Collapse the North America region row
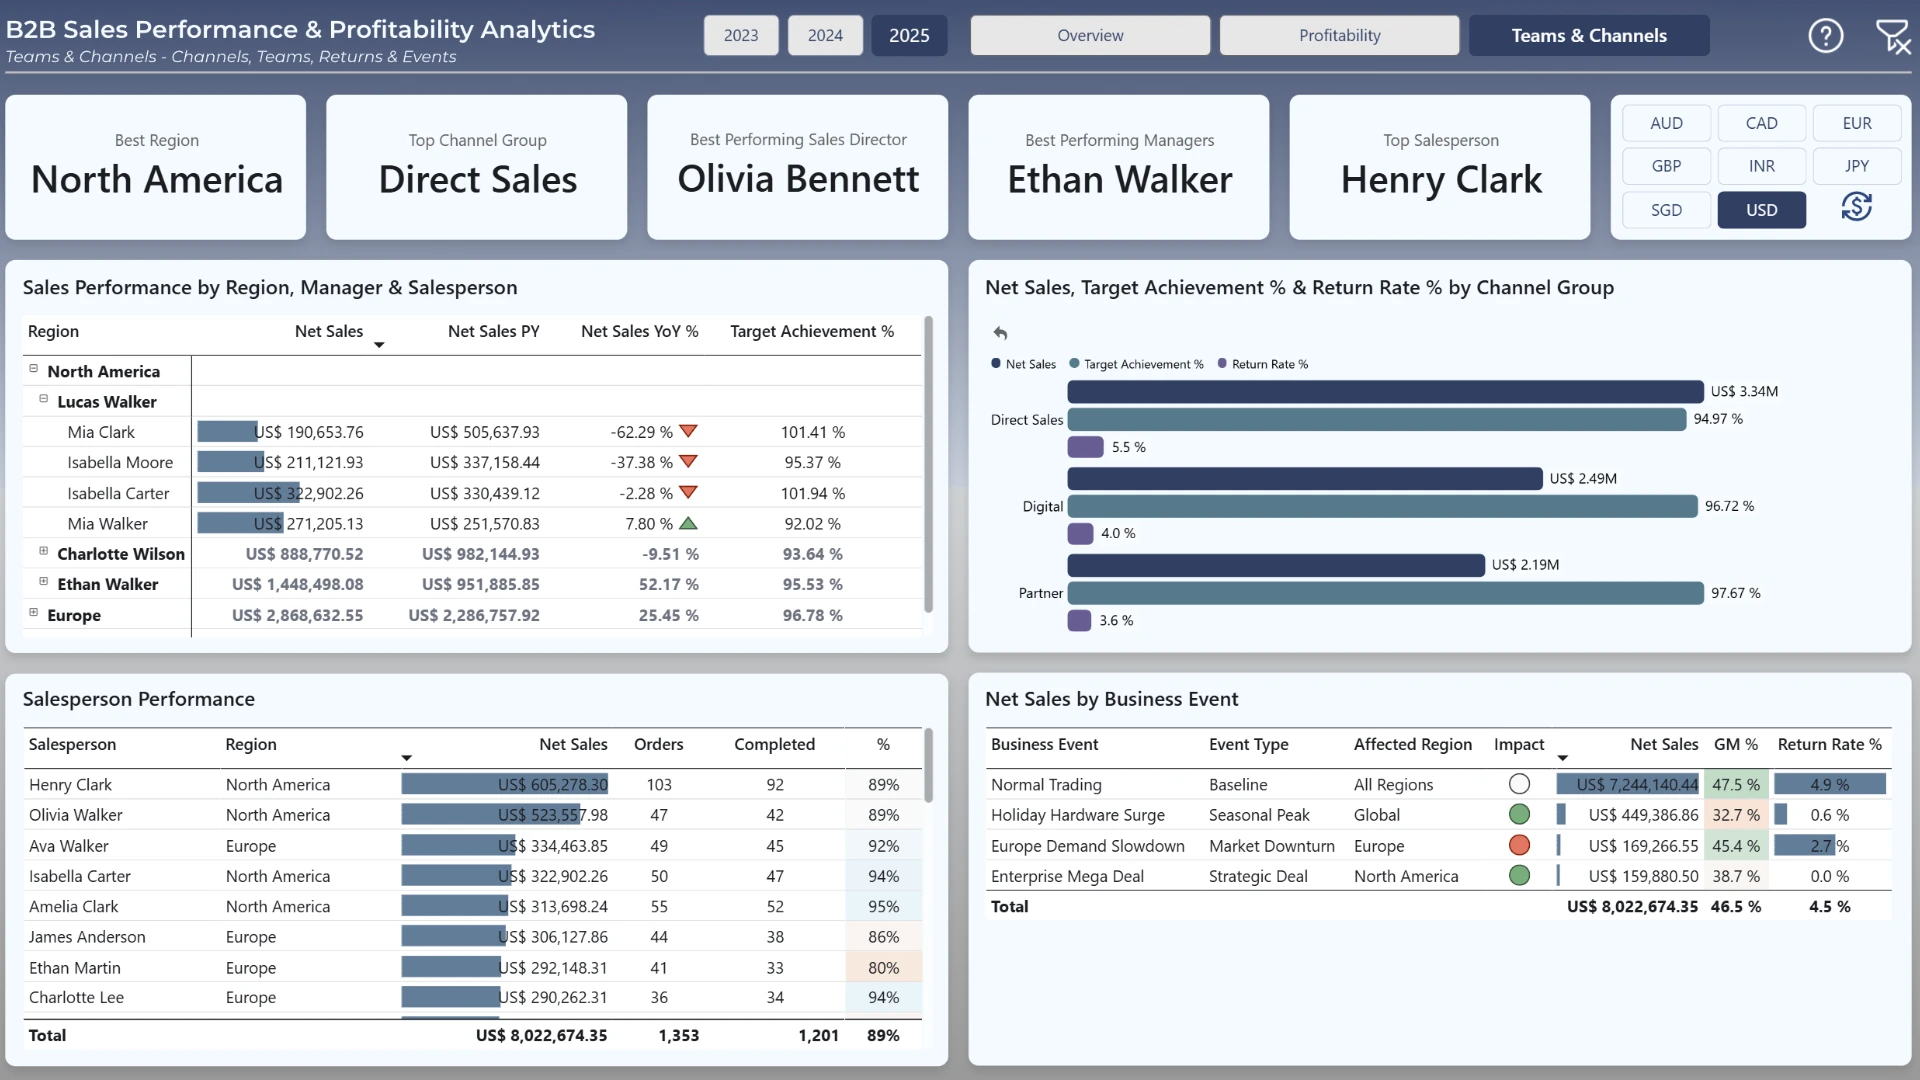The width and height of the screenshot is (1920, 1080). (34, 369)
